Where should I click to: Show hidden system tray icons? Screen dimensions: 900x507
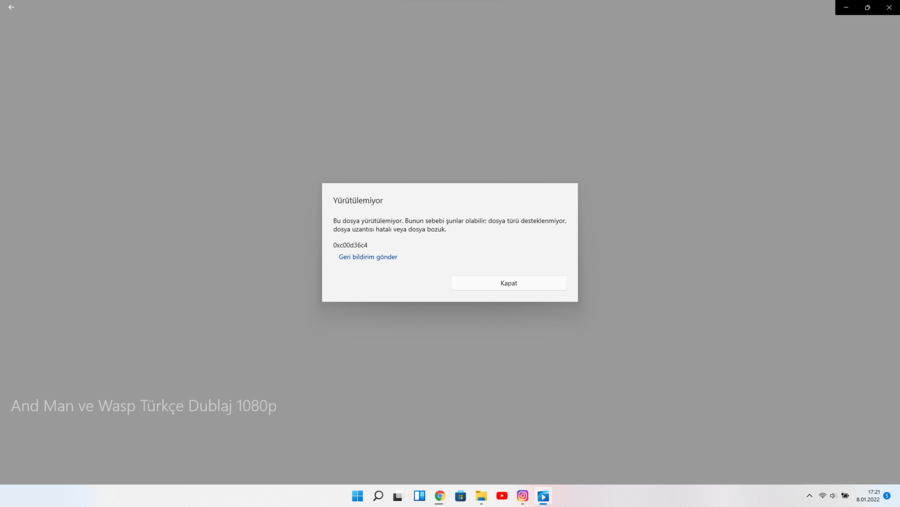(x=809, y=496)
